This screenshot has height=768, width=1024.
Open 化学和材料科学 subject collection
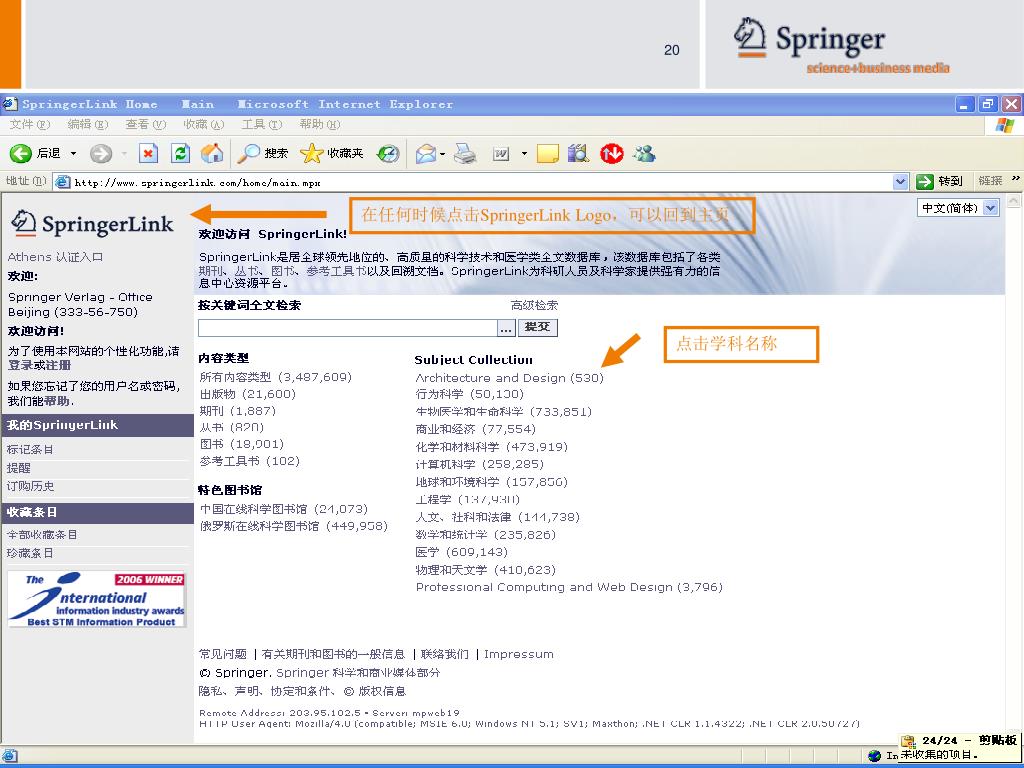pos(492,447)
